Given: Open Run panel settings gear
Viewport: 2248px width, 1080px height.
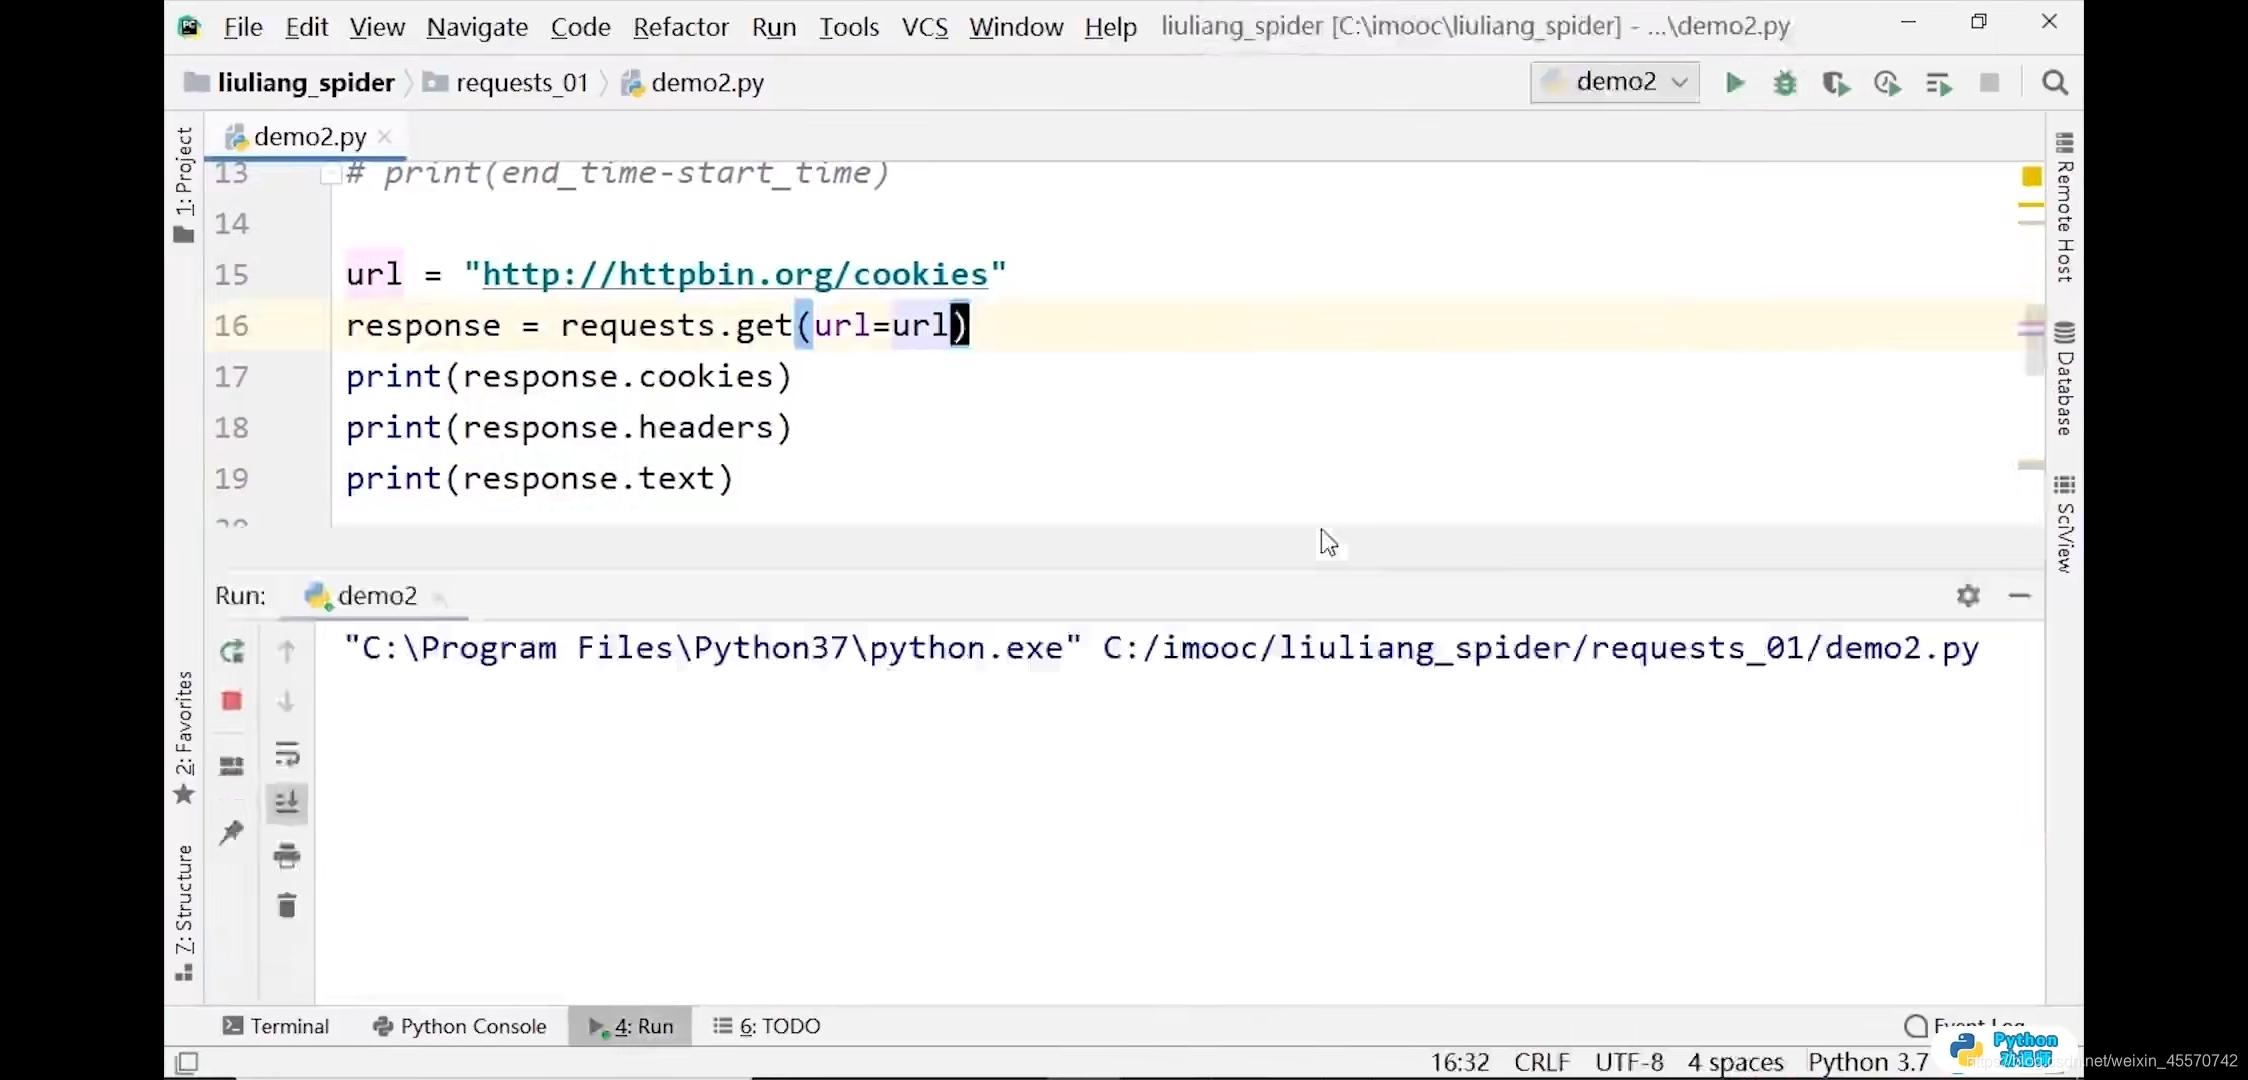Looking at the screenshot, I should (1968, 596).
